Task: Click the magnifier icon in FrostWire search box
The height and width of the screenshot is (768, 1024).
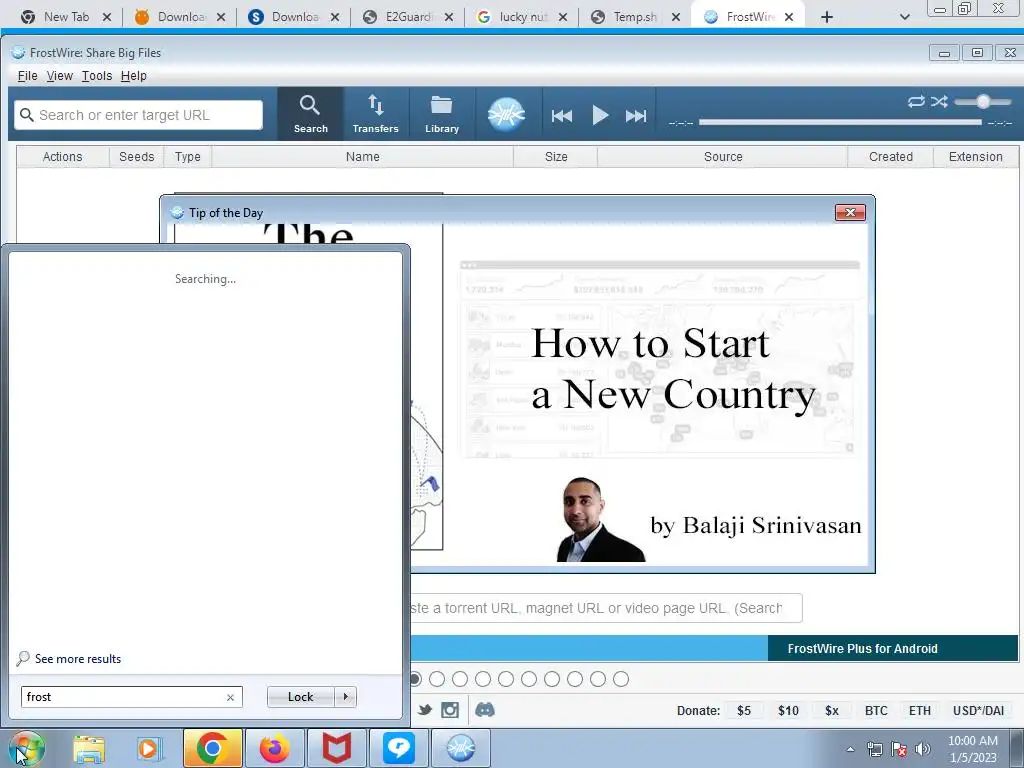Action: click(x=27, y=115)
